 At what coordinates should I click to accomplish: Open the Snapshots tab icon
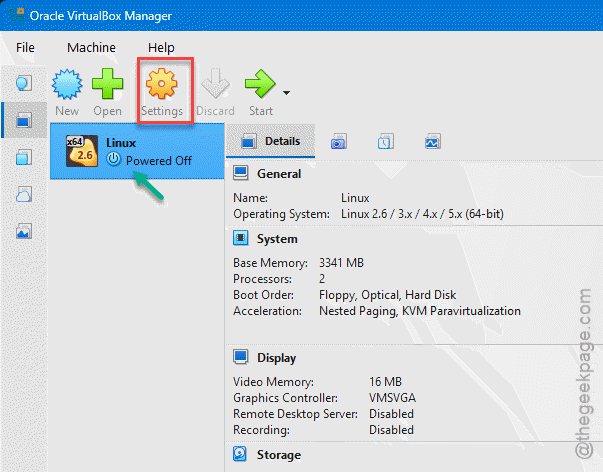pyautogui.click(x=339, y=142)
